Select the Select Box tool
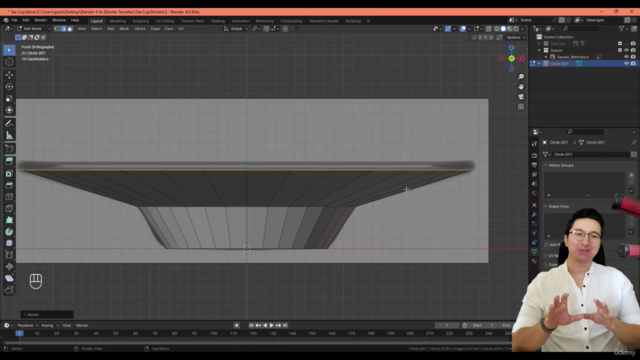 (9, 50)
